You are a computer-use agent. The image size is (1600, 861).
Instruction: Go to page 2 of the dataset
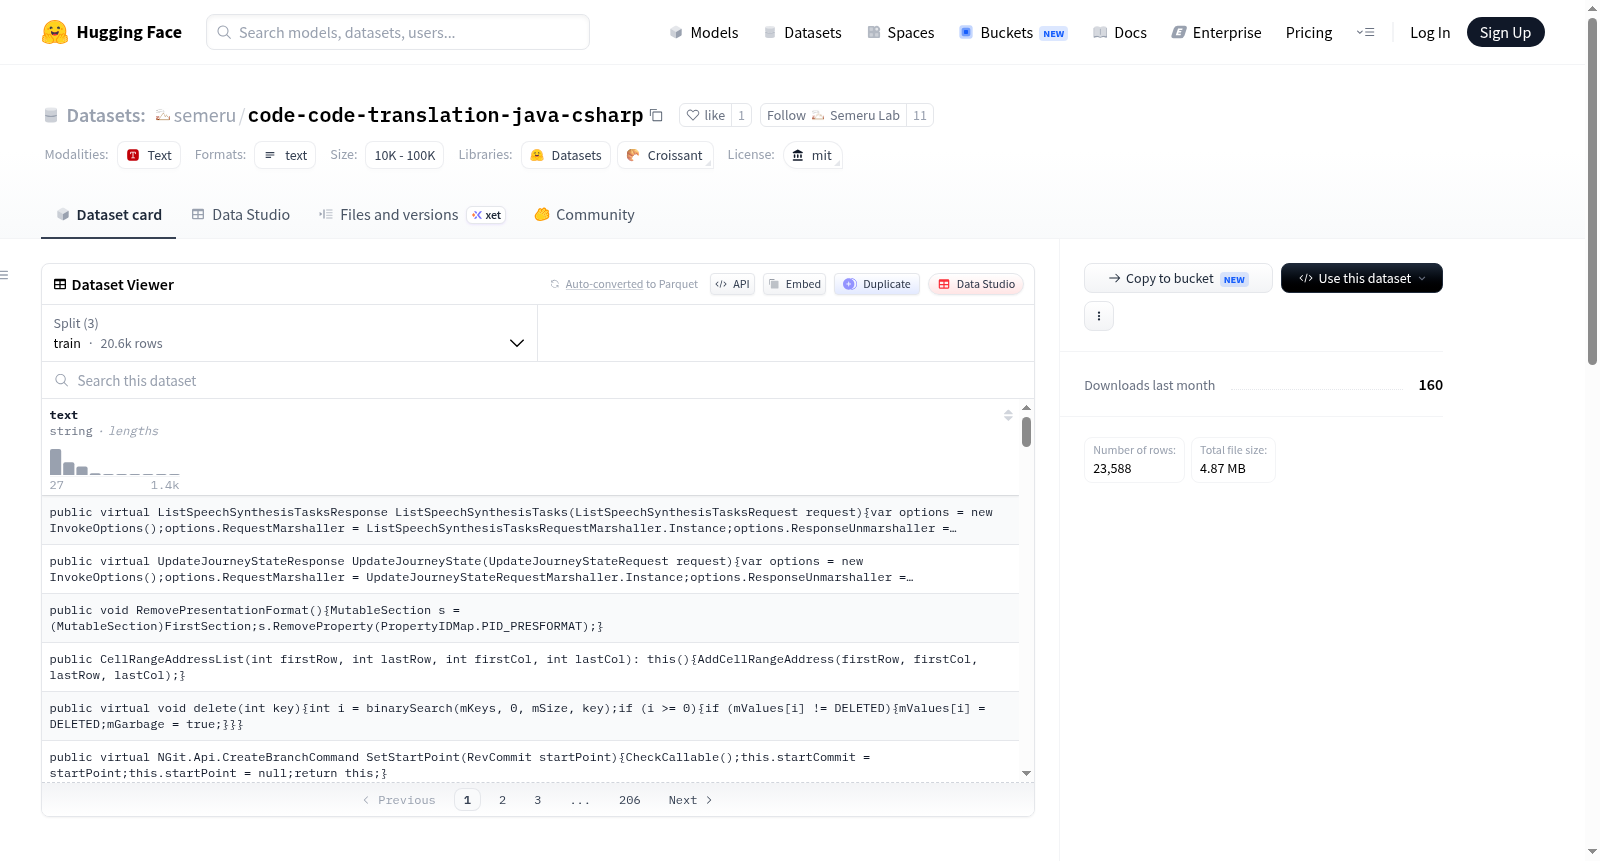[x=502, y=800]
